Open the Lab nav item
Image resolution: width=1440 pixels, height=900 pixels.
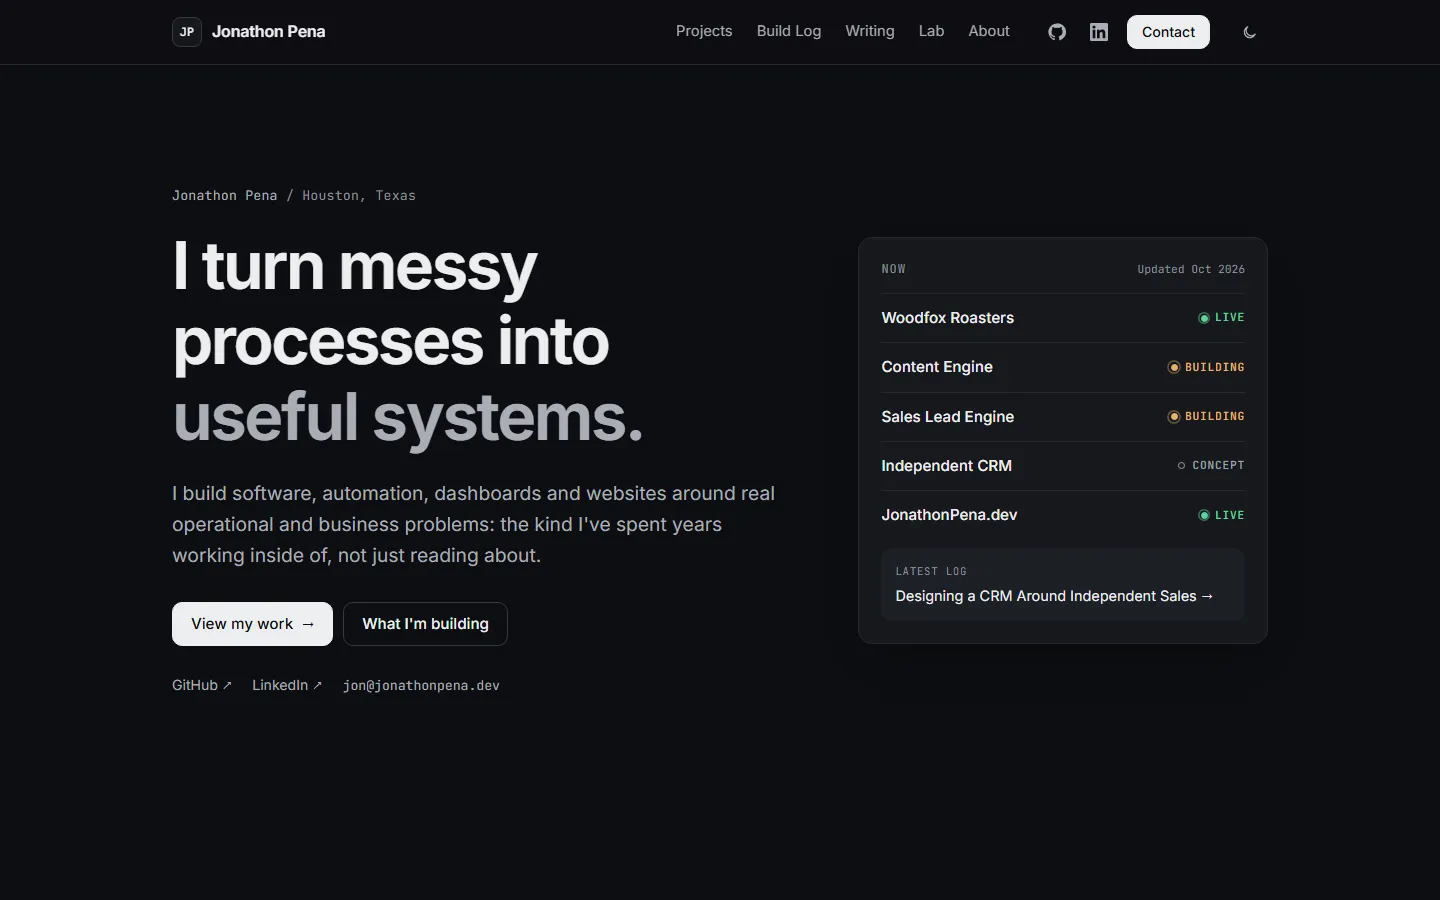click(x=931, y=31)
